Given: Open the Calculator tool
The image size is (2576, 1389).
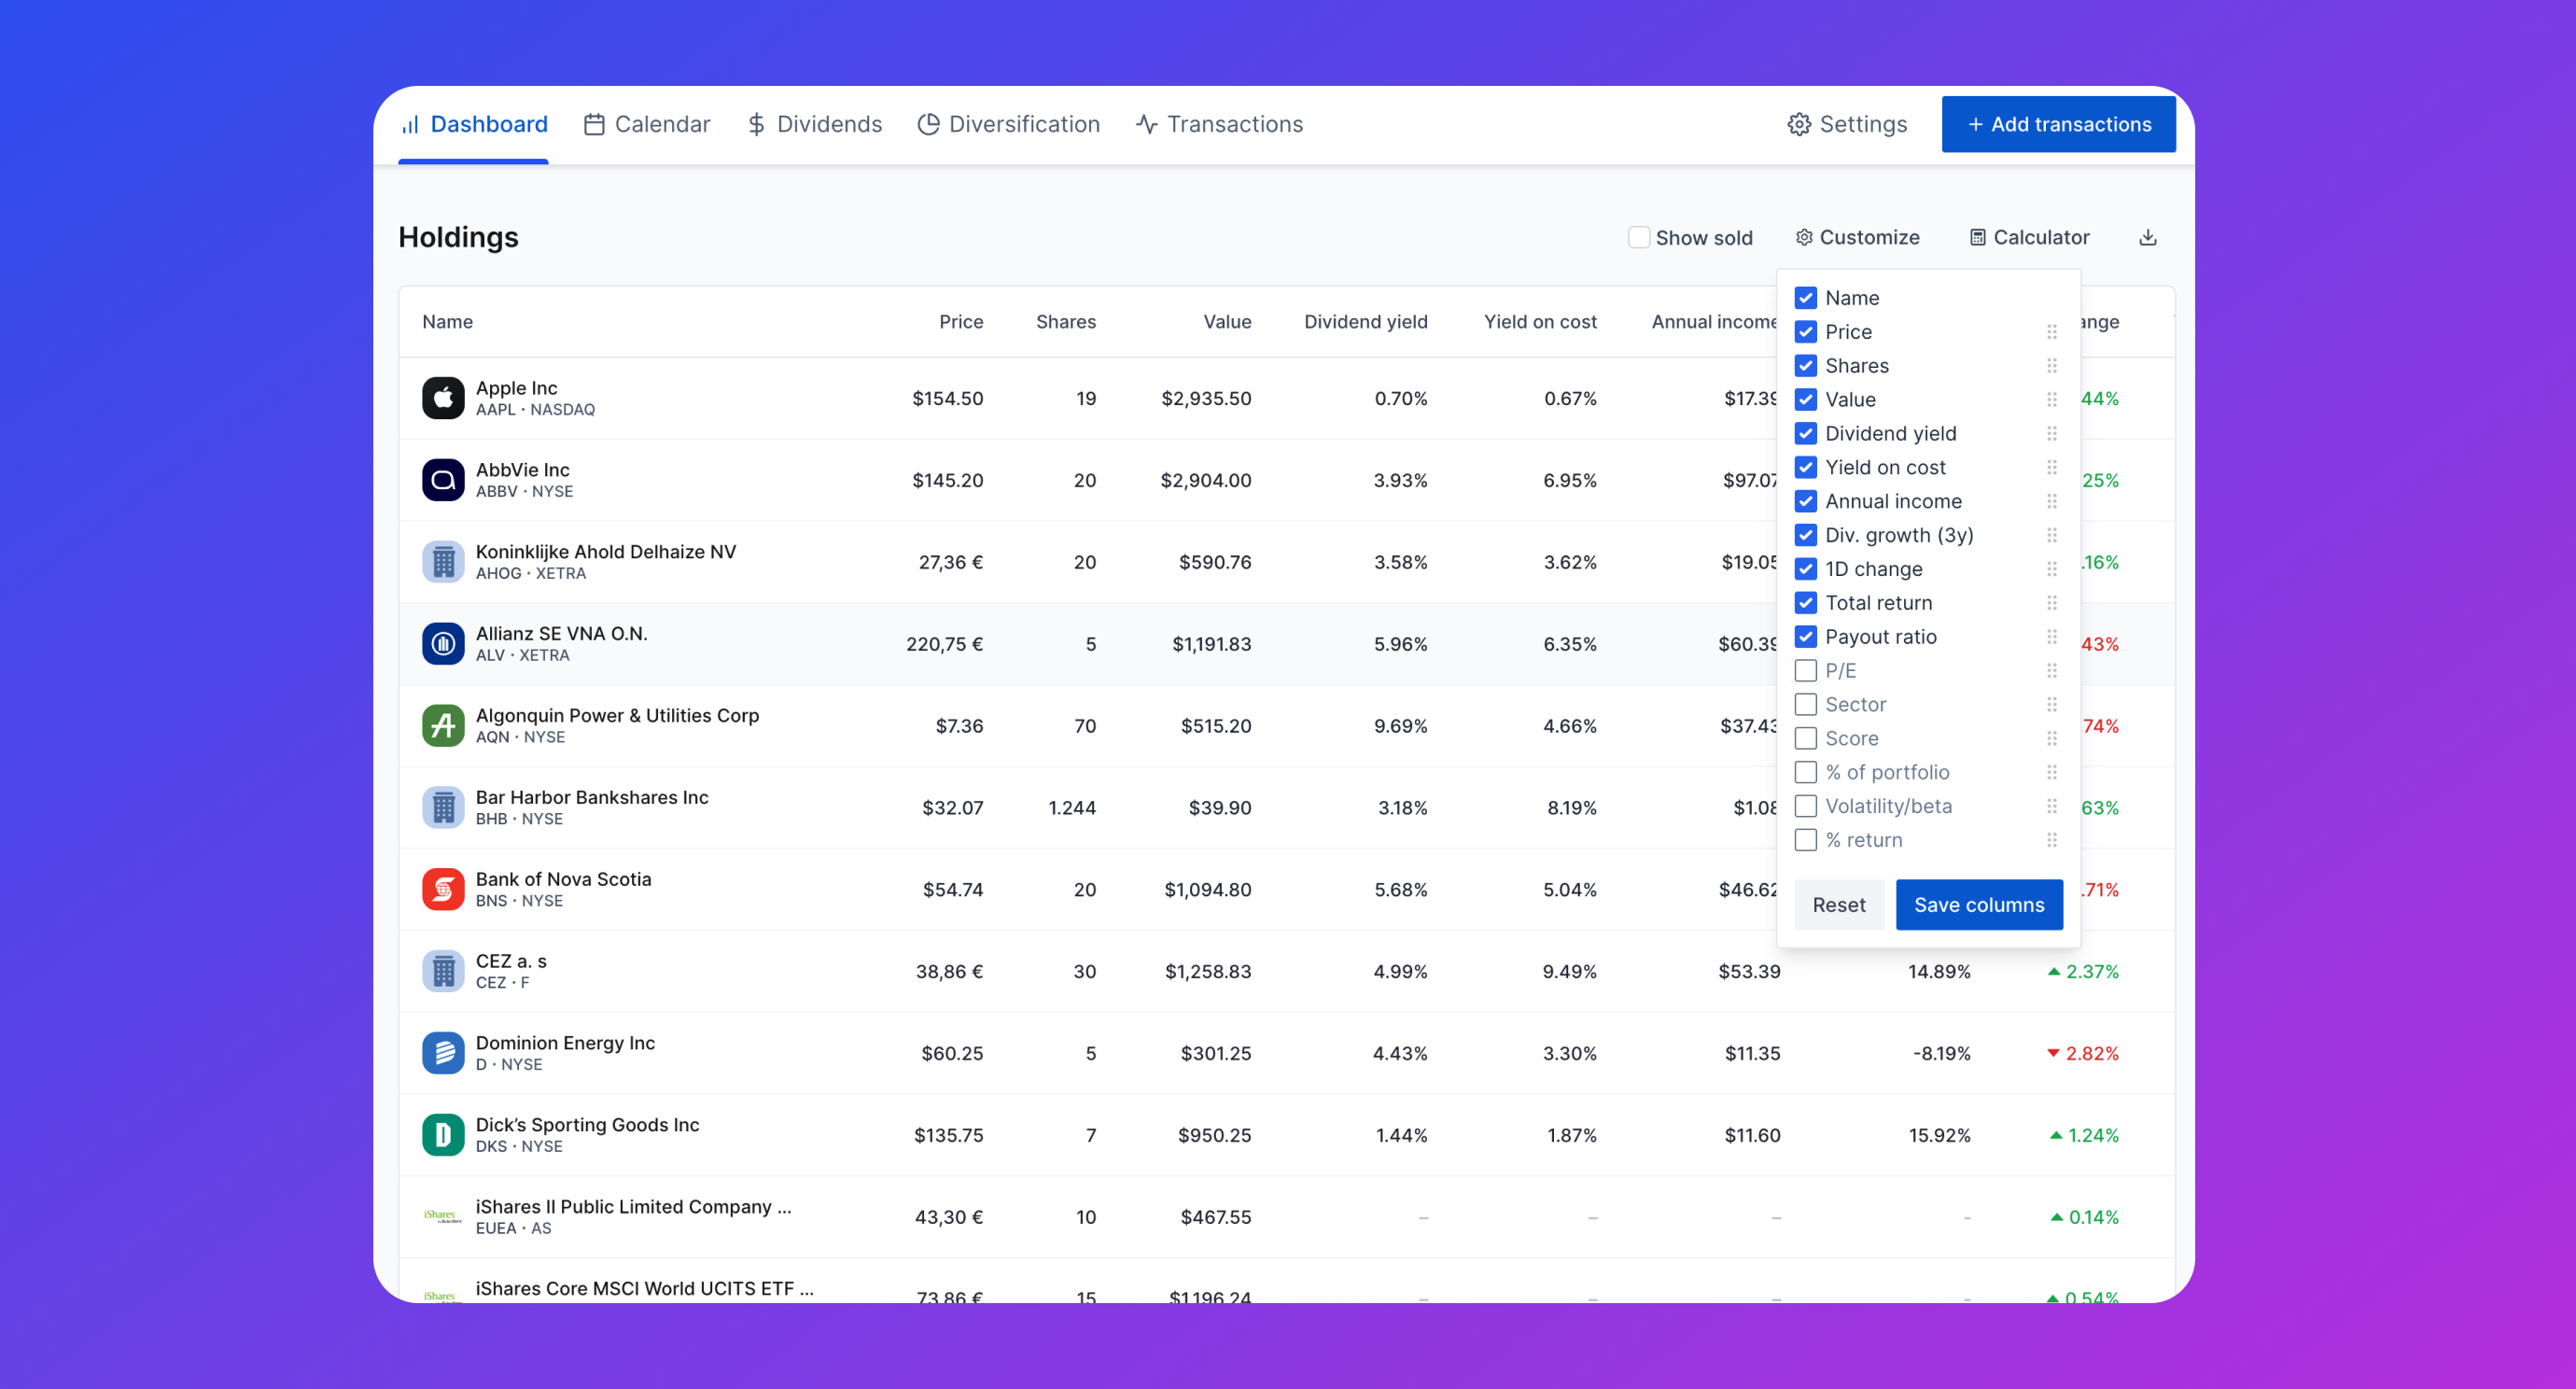Looking at the screenshot, I should (2029, 237).
